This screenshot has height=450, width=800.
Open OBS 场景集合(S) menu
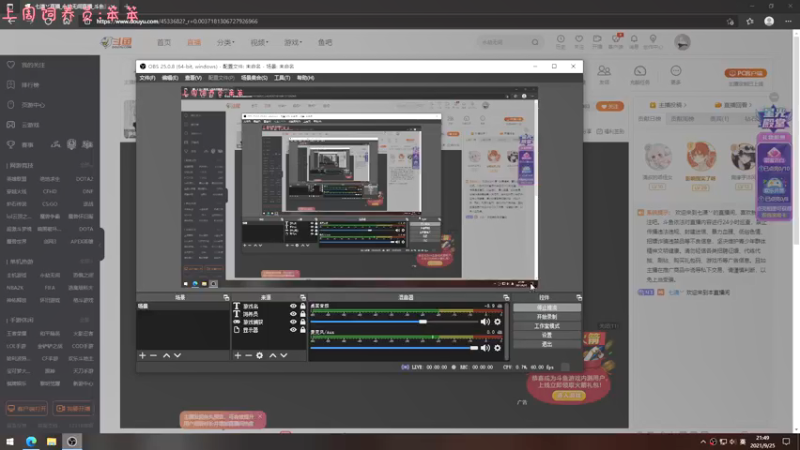254,78
